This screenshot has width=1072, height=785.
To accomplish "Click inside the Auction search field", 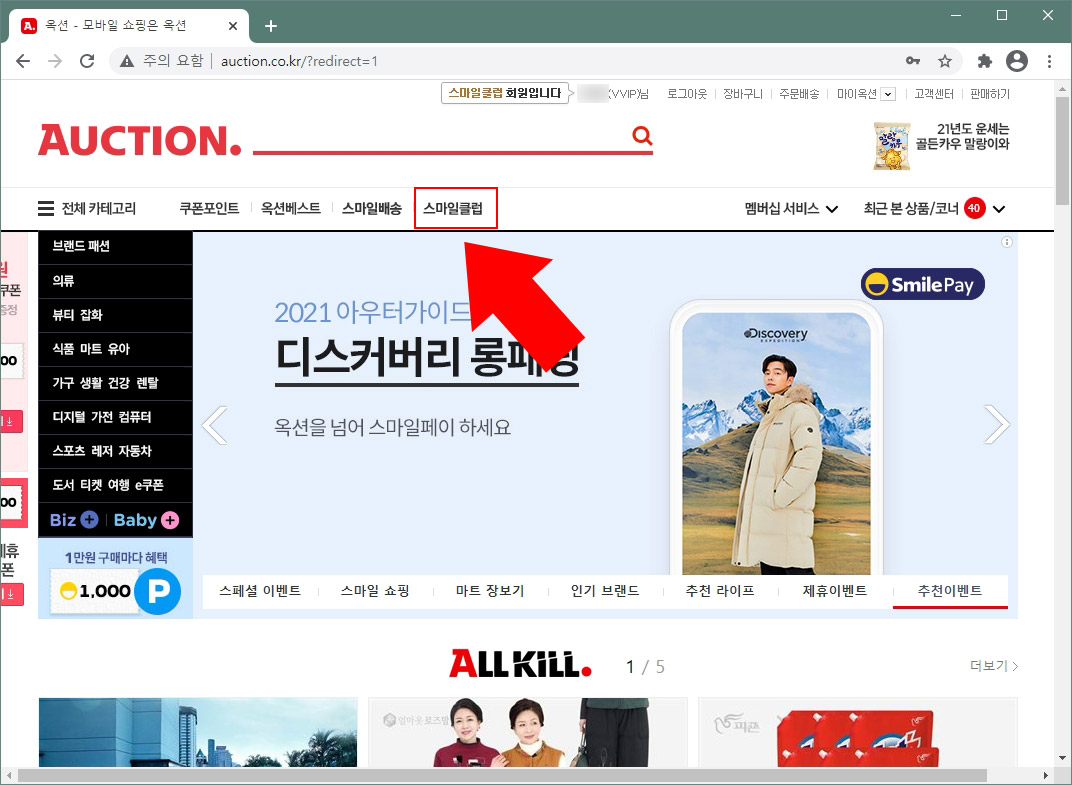I will (x=441, y=135).
